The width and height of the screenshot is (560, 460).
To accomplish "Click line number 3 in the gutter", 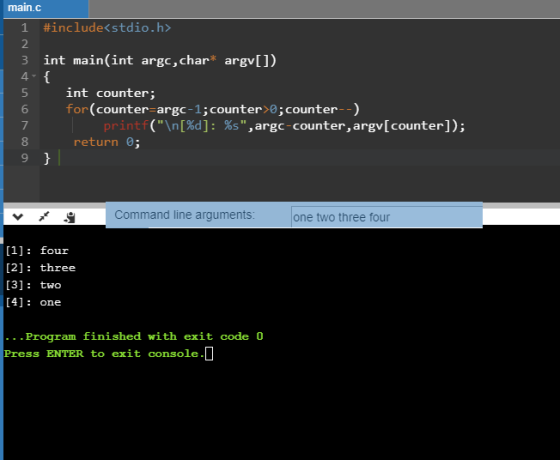I will tap(24, 60).
